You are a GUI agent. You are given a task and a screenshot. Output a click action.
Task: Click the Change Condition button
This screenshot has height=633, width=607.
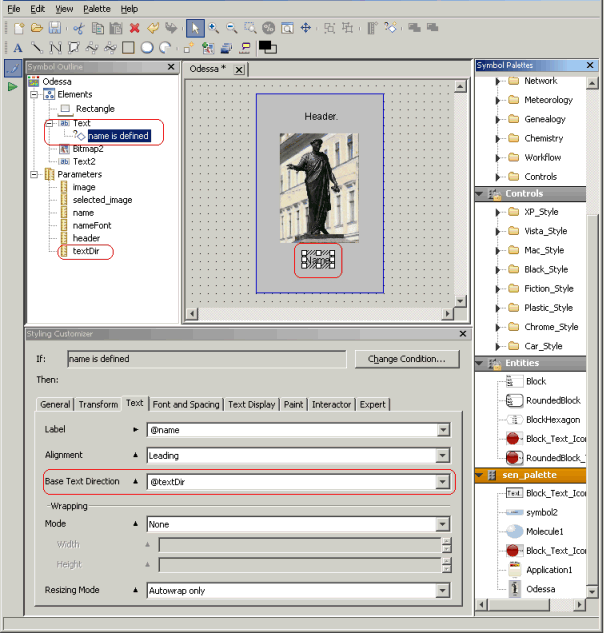pyautogui.click(x=406, y=359)
